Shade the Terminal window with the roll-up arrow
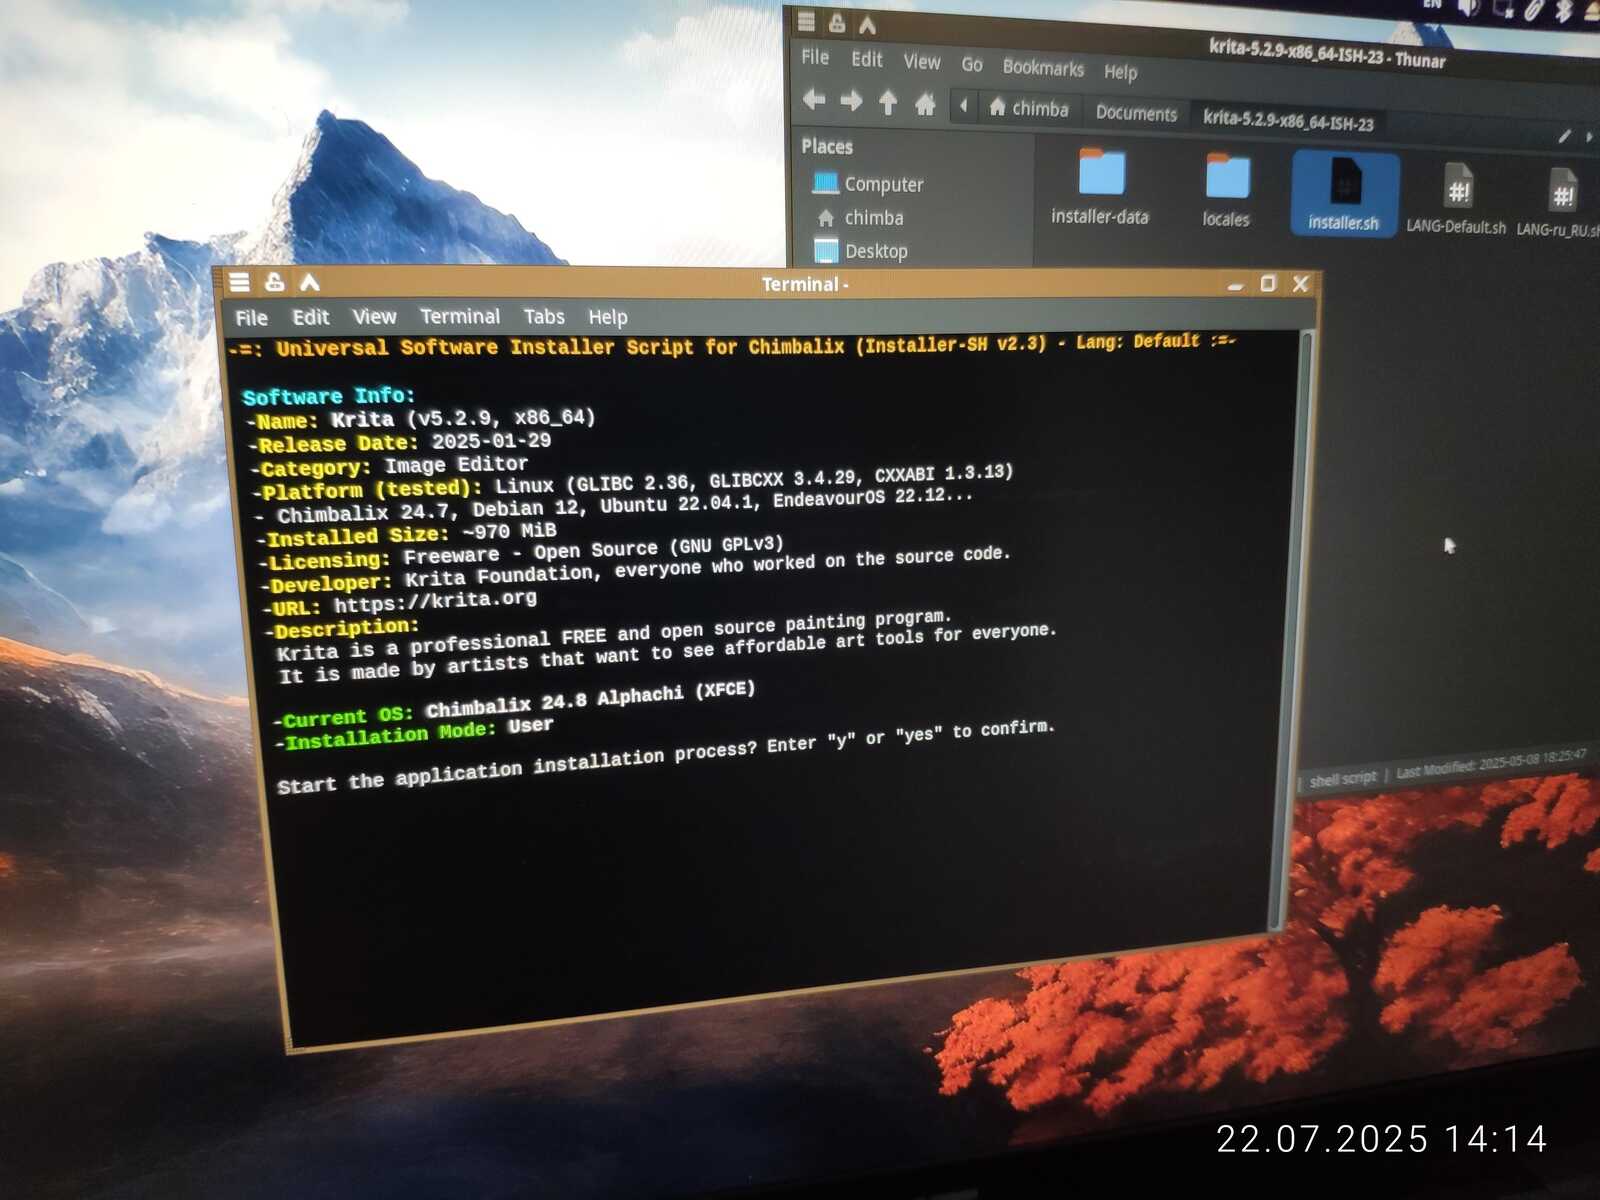The width and height of the screenshot is (1600, 1200). pyautogui.click(x=310, y=283)
